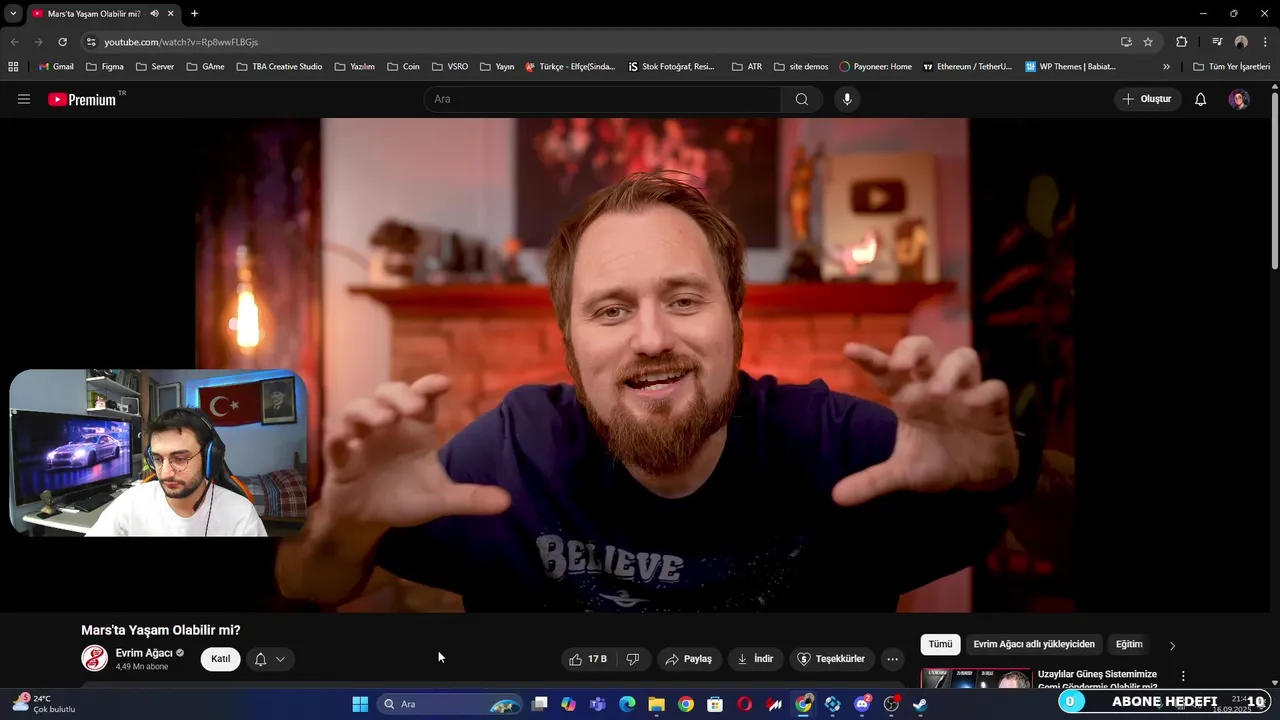
Task: Open the Chrome media control icon
Action: [x=1217, y=42]
